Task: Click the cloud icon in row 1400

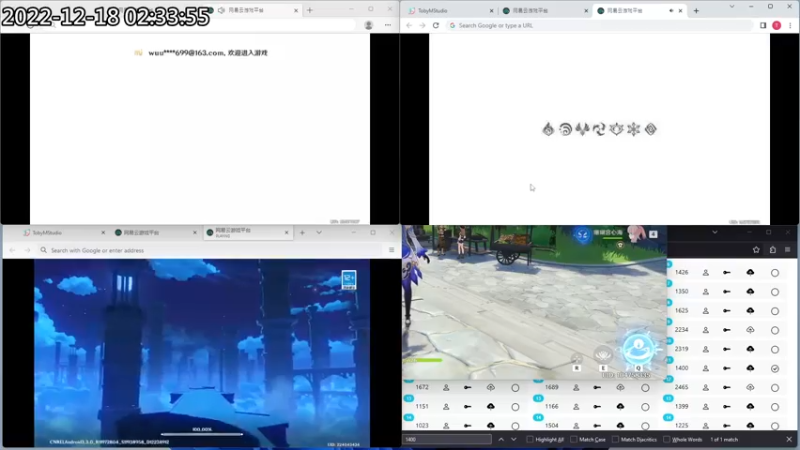Action: pyautogui.click(x=750, y=368)
